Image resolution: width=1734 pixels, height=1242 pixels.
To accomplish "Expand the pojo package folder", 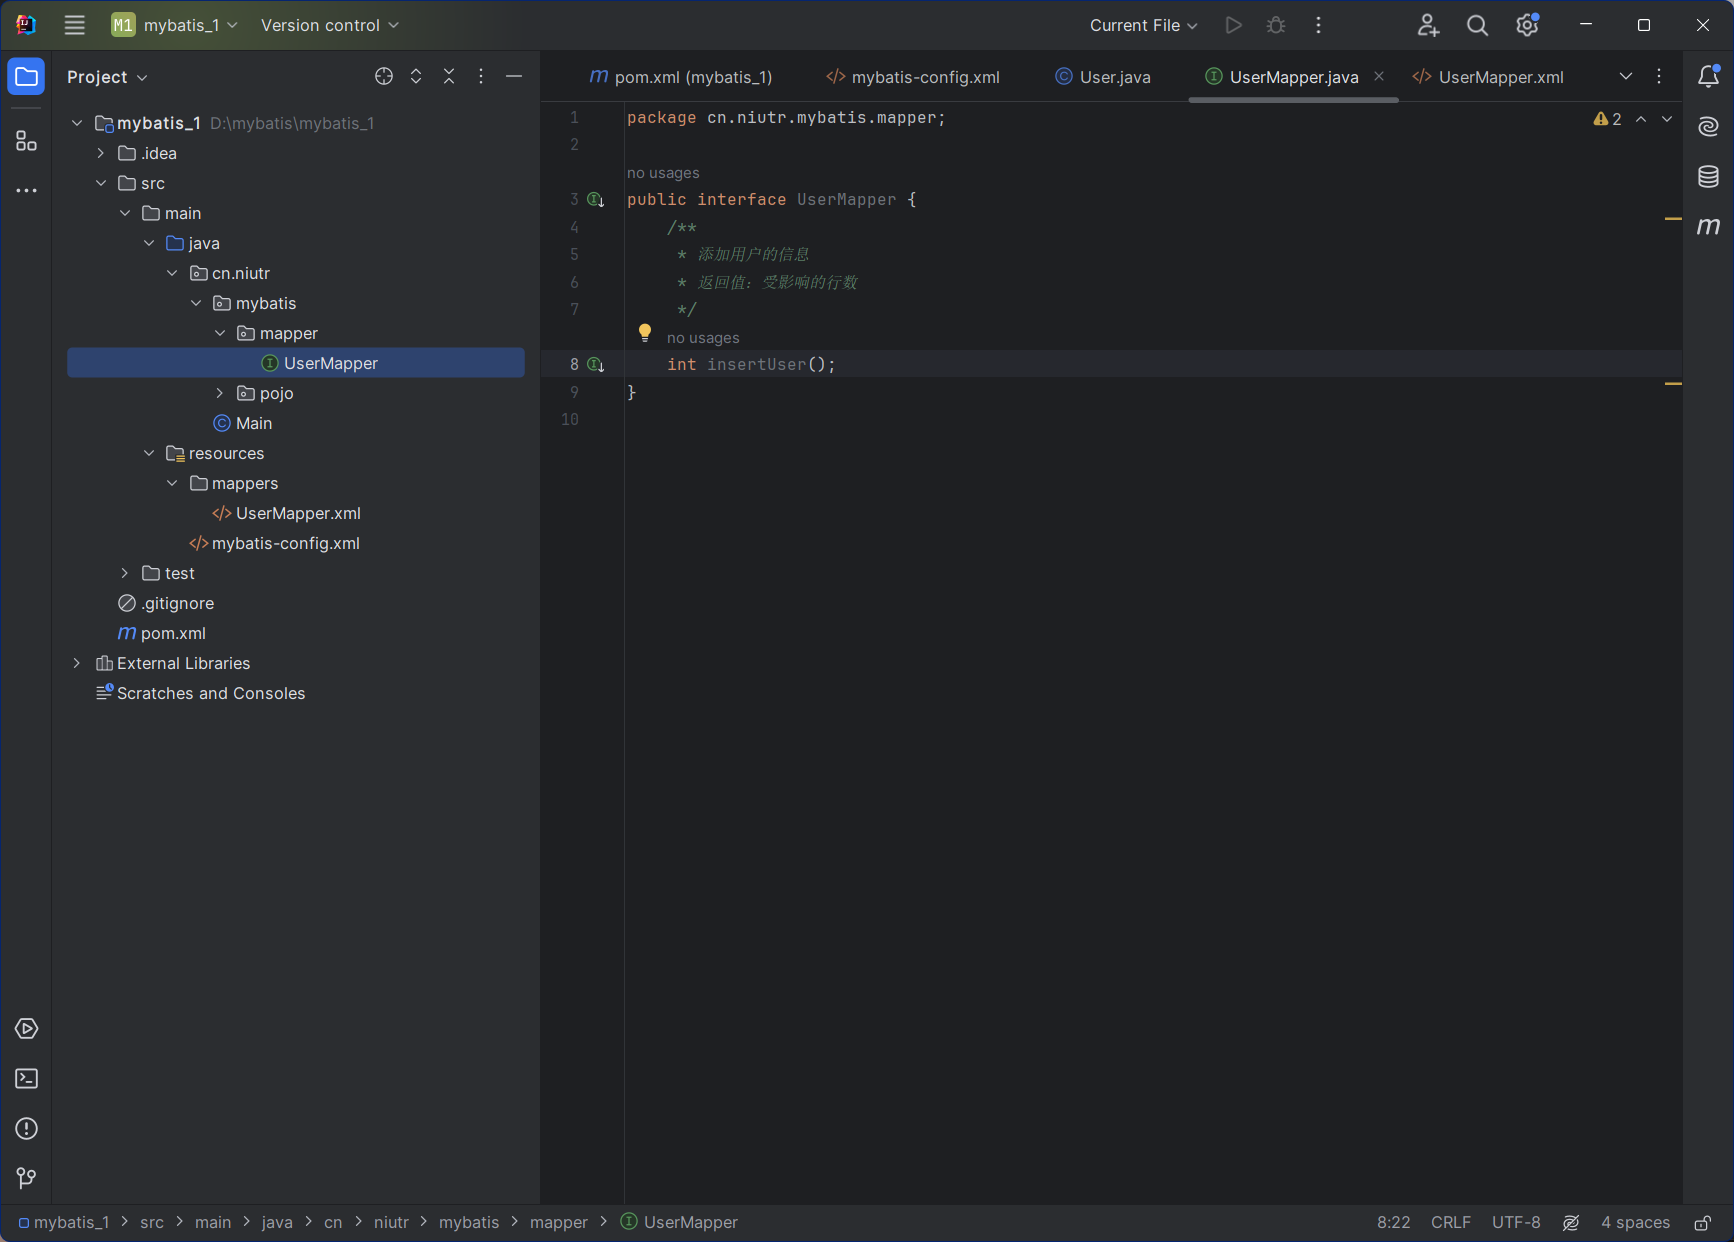I will (x=220, y=393).
